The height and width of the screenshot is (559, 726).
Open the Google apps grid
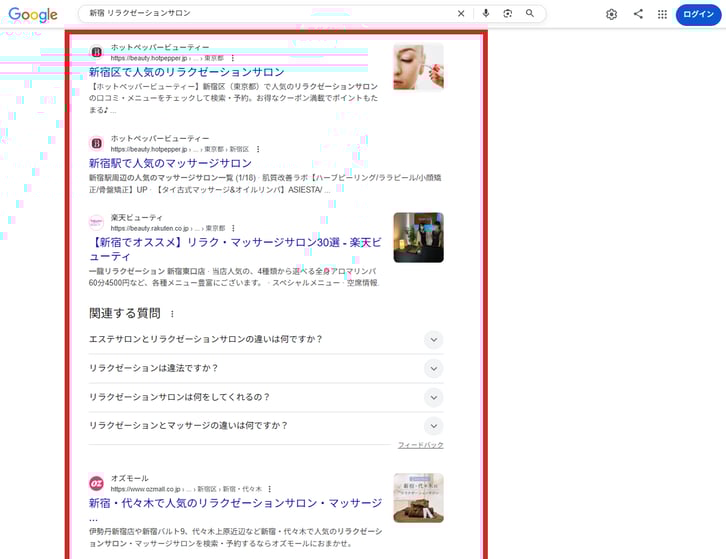pos(662,14)
